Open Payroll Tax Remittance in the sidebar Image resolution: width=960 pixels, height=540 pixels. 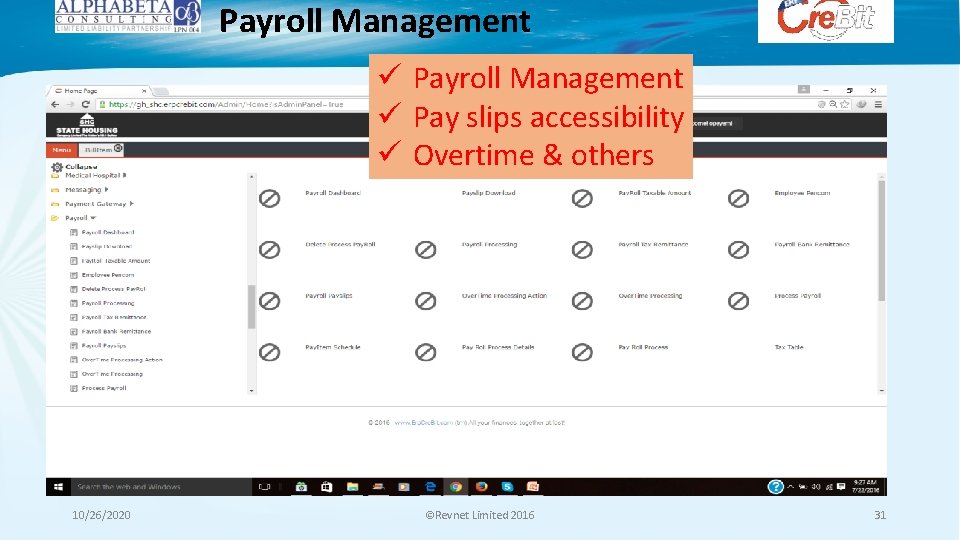click(114, 317)
